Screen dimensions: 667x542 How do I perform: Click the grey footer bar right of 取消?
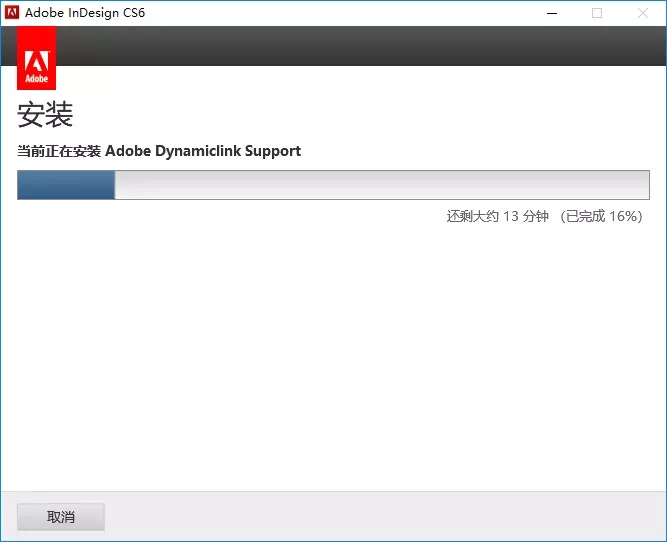(380, 517)
